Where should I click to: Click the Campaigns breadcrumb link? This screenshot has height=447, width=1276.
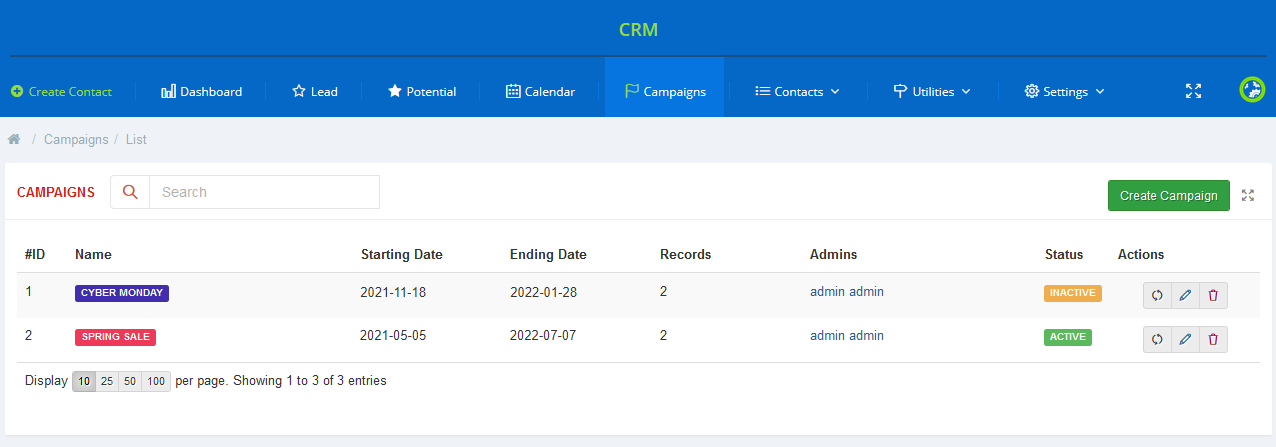(76, 139)
